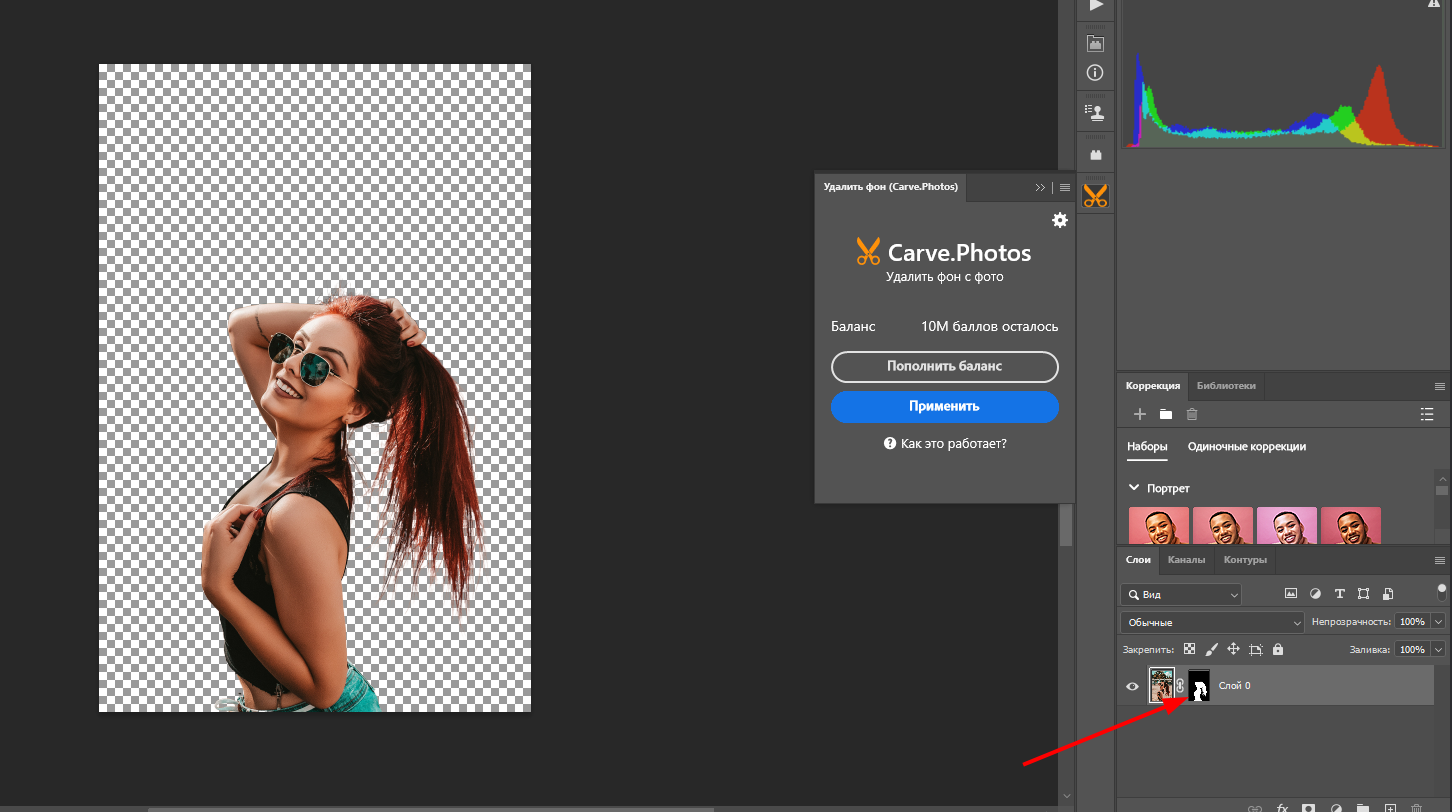This screenshot has height=812, width=1452.
Task: Toggle the layer filter on/off switch
Action: point(1441,593)
